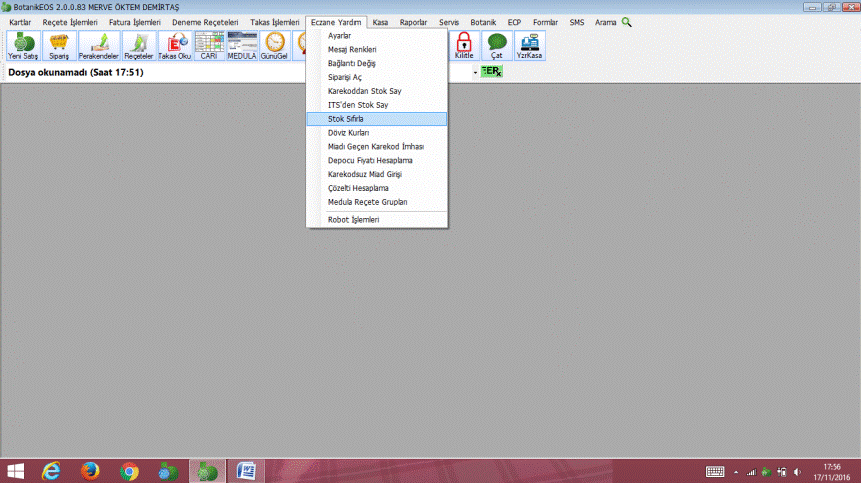Click the Perakendeler toolbar button
The image size is (861, 483).
pos(98,45)
